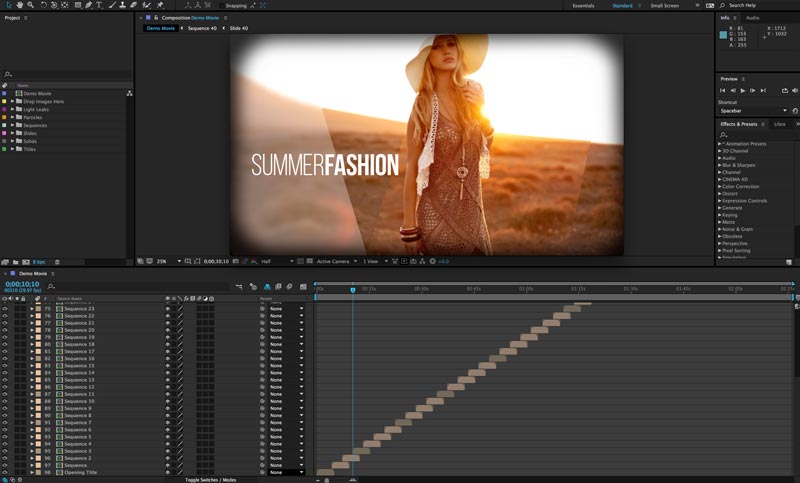Open the Active Camera dropdown
This screenshot has width=800, height=483.
tap(337, 261)
